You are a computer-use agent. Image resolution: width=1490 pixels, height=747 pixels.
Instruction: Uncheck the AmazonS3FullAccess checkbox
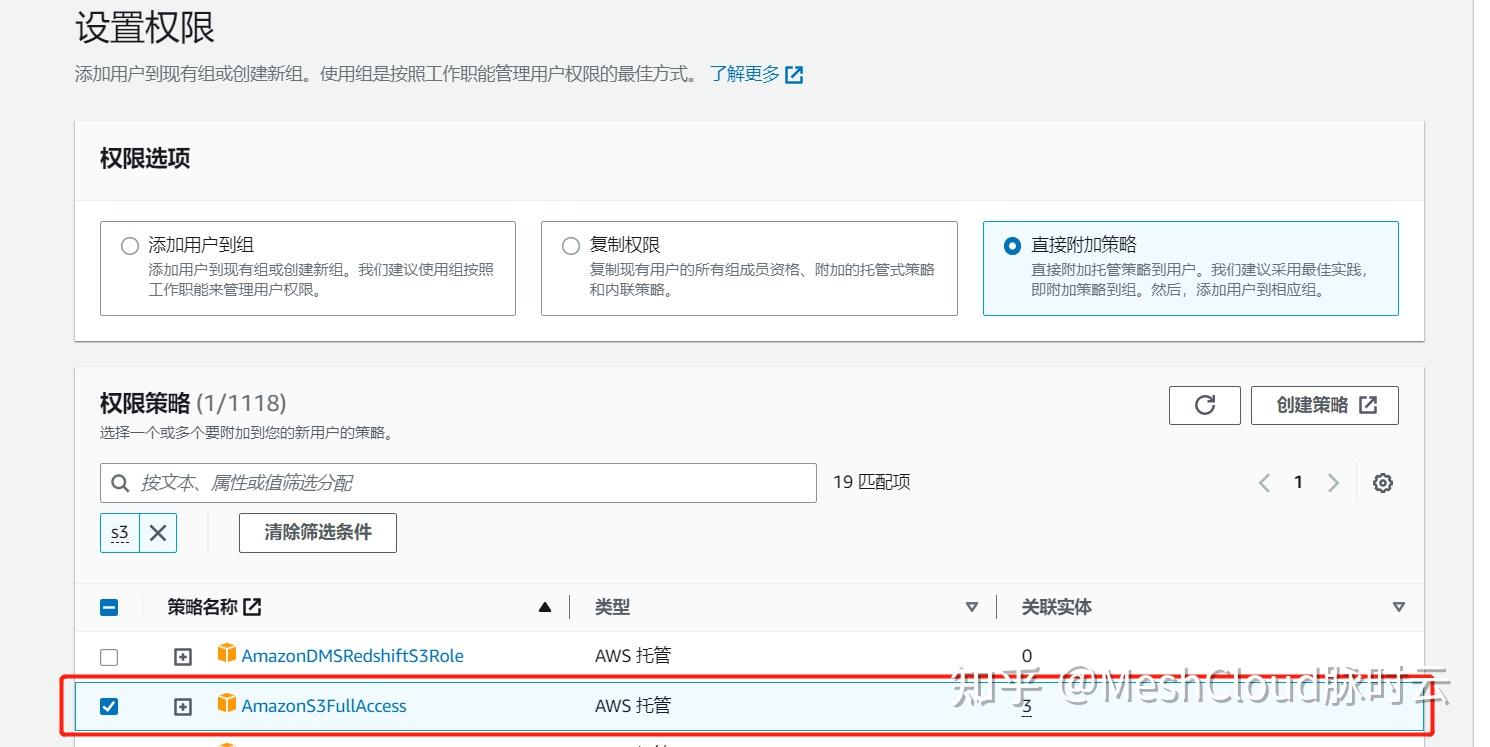click(110, 705)
